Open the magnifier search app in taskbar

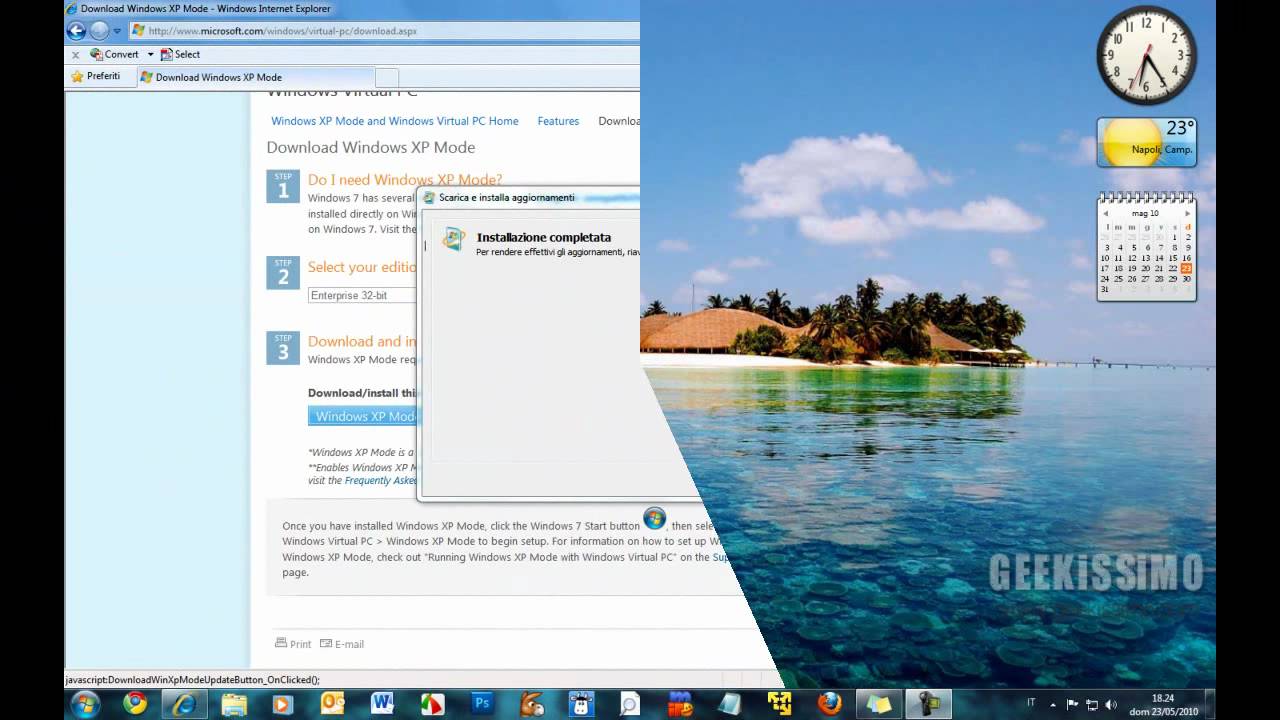tap(630, 704)
